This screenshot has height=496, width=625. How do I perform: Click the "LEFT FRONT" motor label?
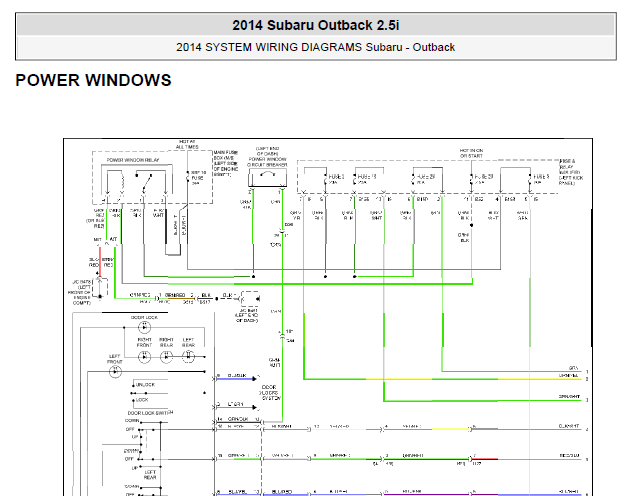click(x=114, y=359)
